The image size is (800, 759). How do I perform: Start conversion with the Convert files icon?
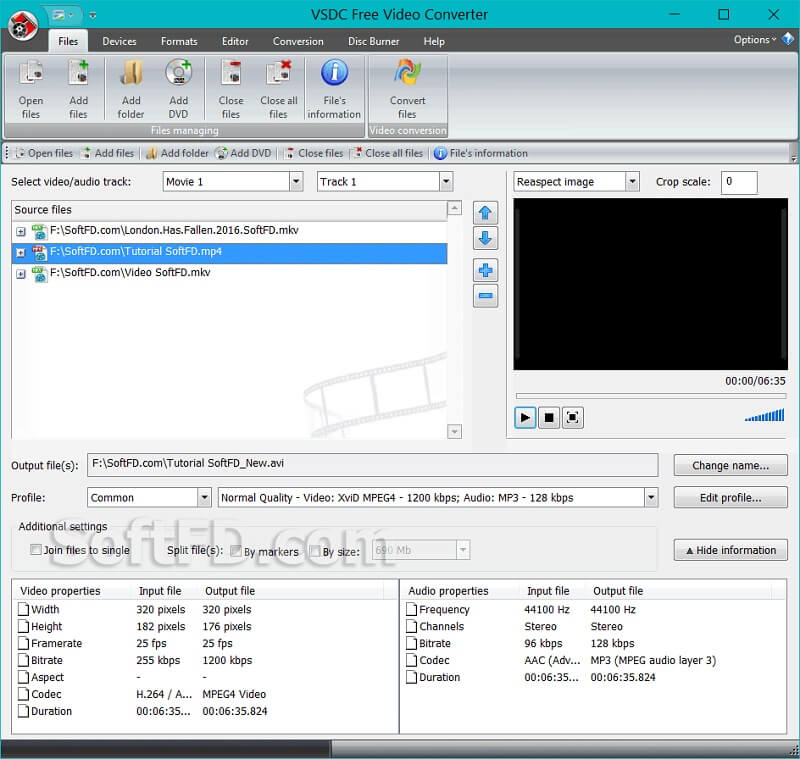pyautogui.click(x=407, y=88)
